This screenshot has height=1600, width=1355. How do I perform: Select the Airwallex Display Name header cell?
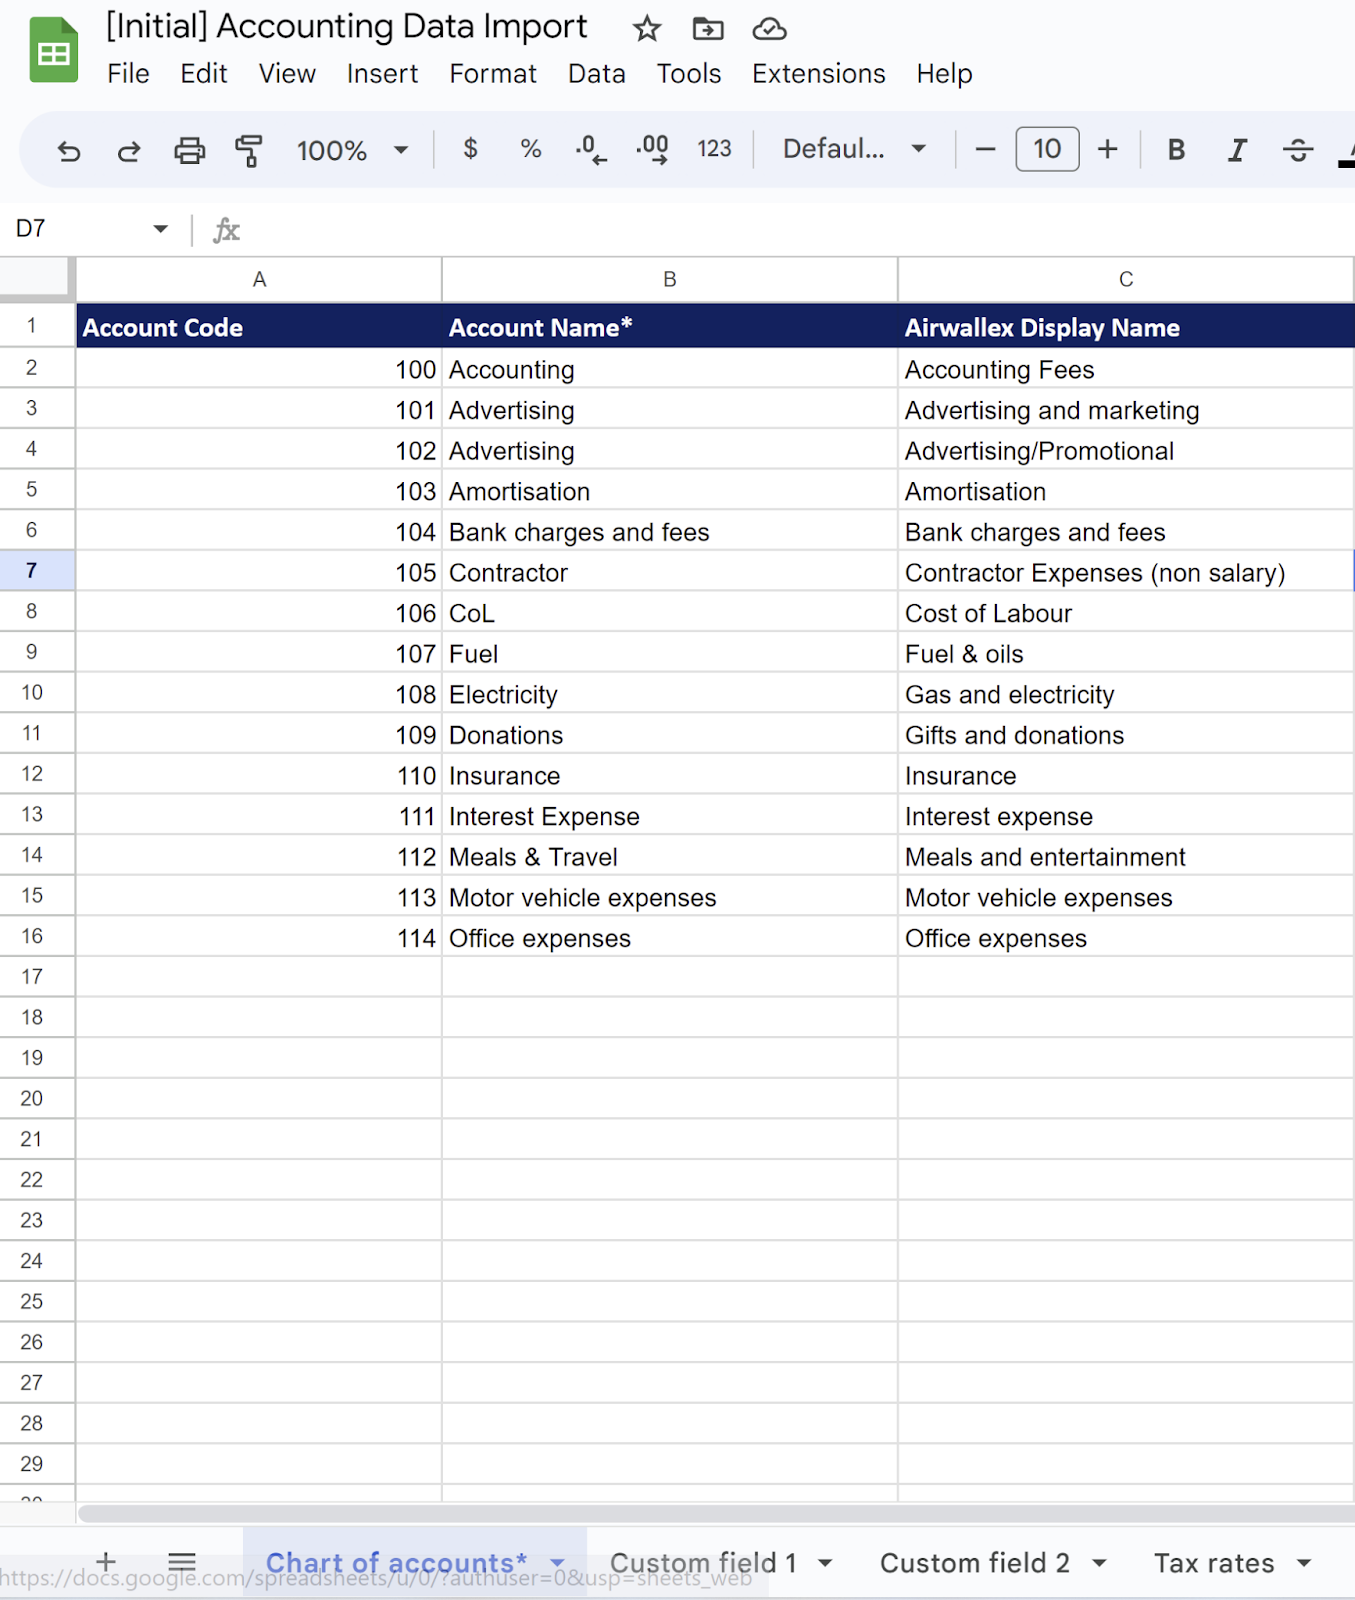click(1126, 327)
